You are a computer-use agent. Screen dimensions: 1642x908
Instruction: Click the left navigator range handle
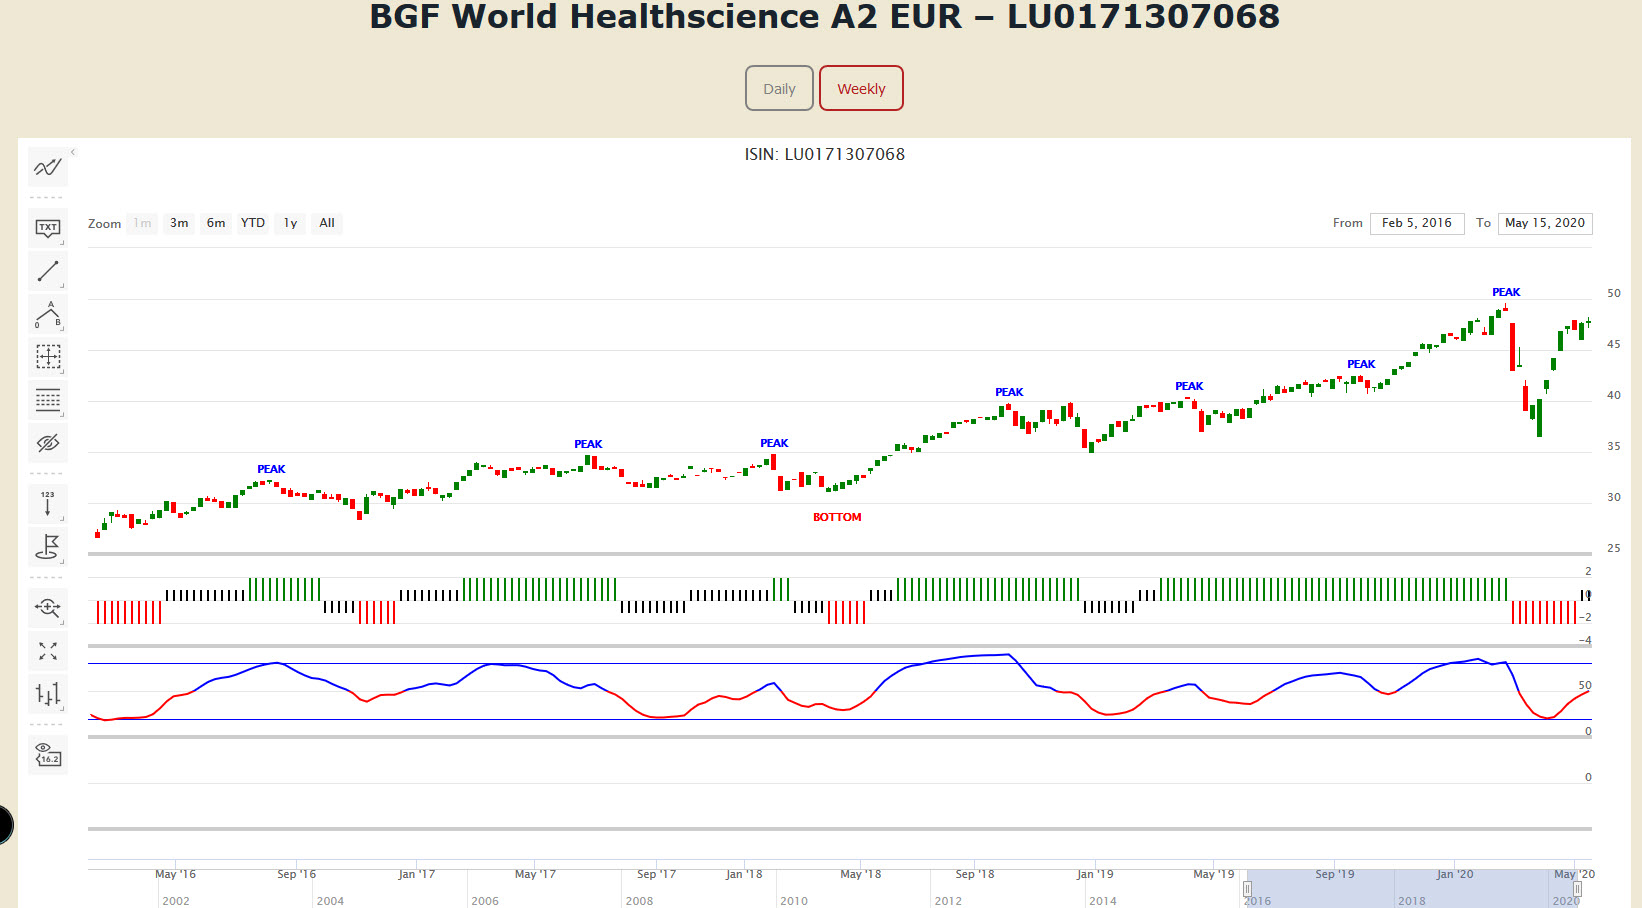pyautogui.click(x=1247, y=888)
